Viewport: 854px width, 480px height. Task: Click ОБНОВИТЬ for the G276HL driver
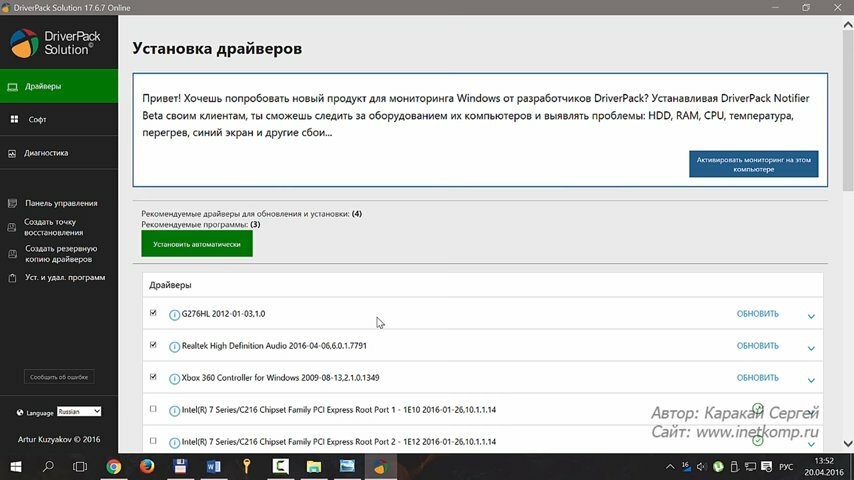pyautogui.click(x=758, y=314)
